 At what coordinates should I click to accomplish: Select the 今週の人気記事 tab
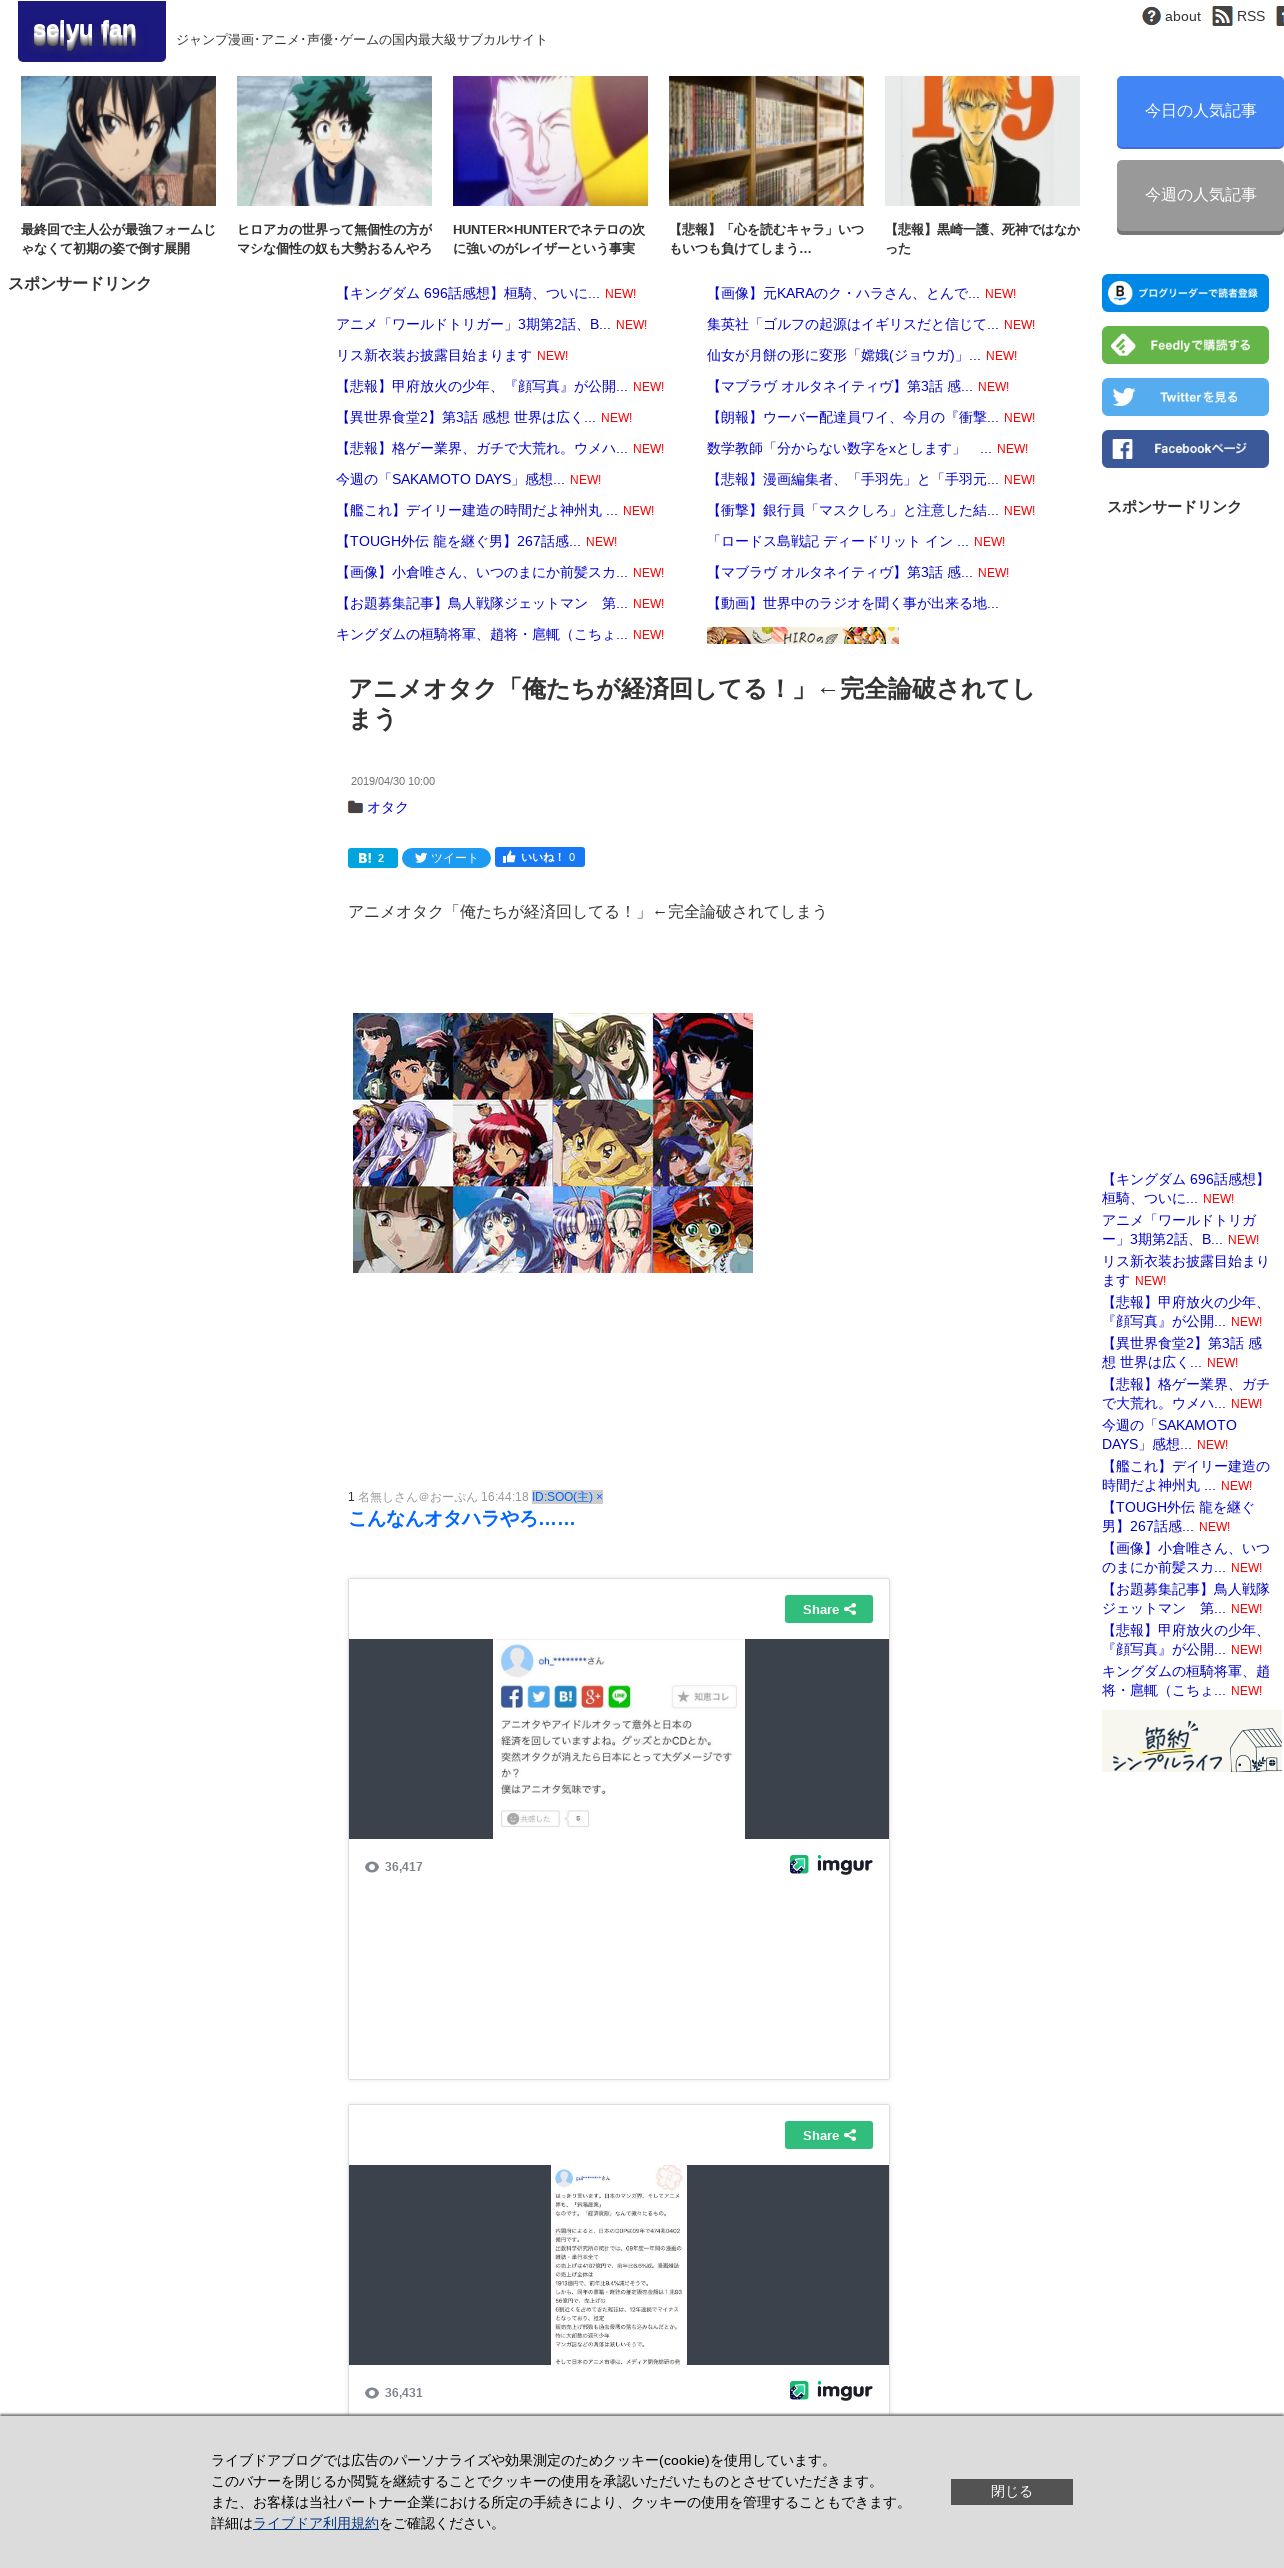coord(1200,196)
